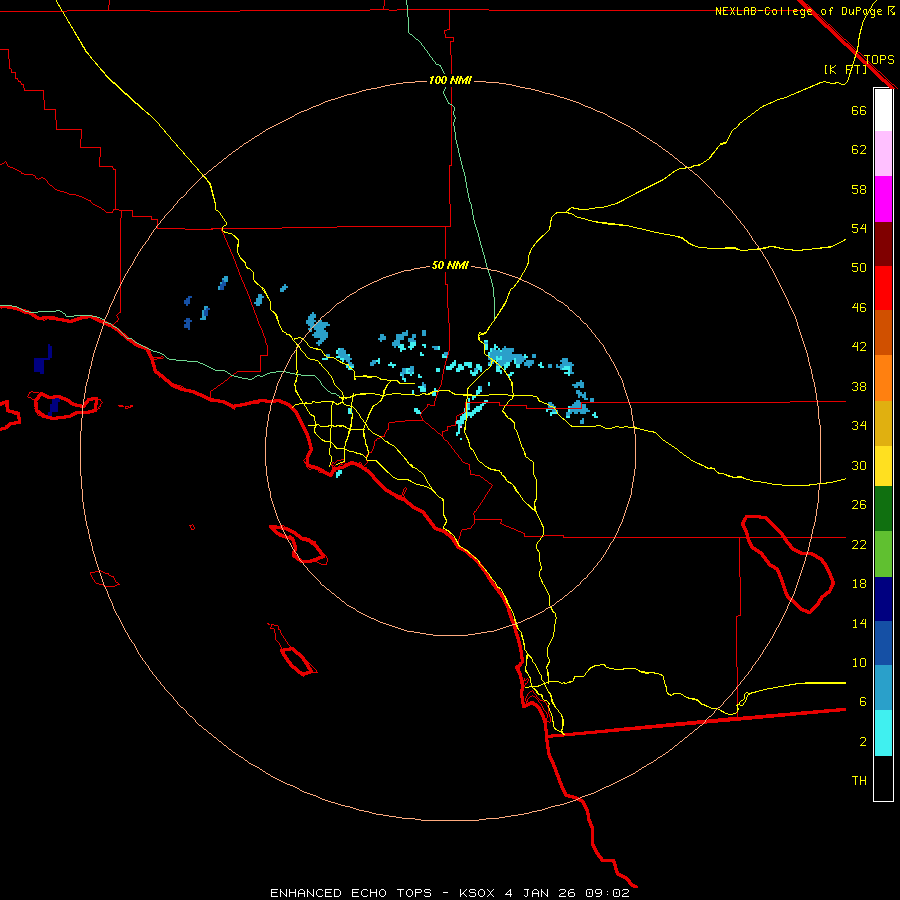Image resolution: width=900 pixels, height=900 pixels.
Task: Click the legend value '50'
Action: tap(859, 268)
